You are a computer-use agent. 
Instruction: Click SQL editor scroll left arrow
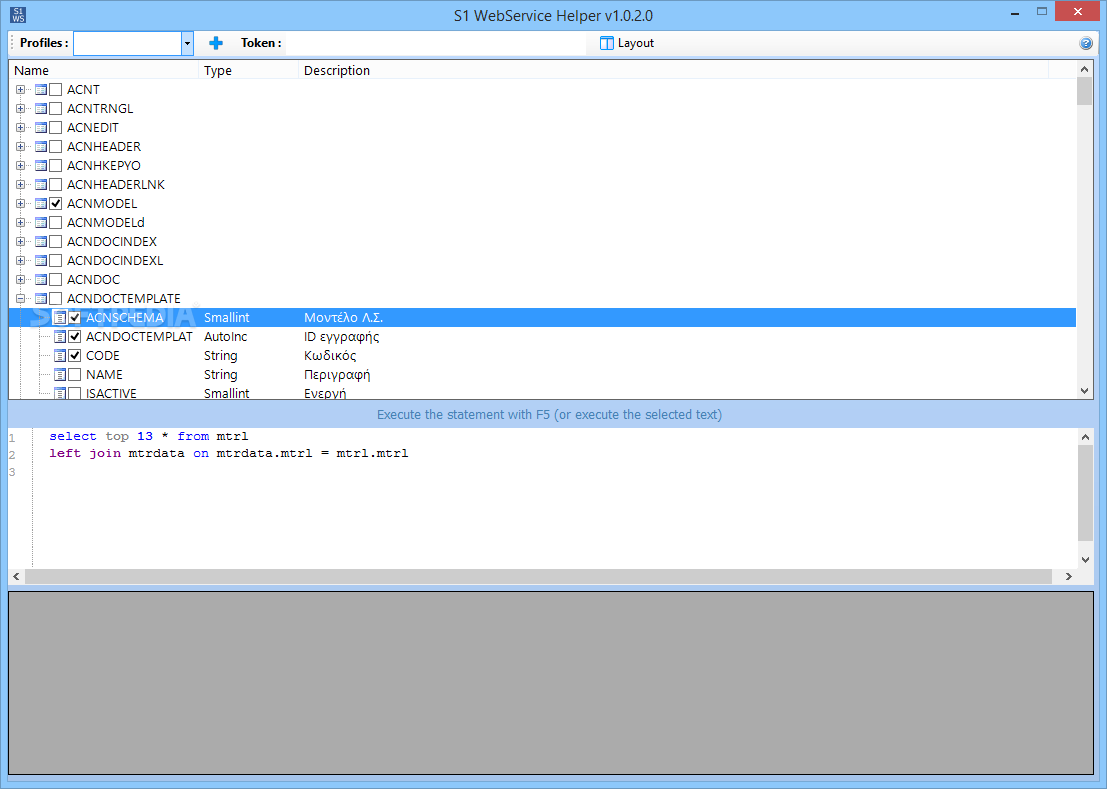tap(16, 577)
